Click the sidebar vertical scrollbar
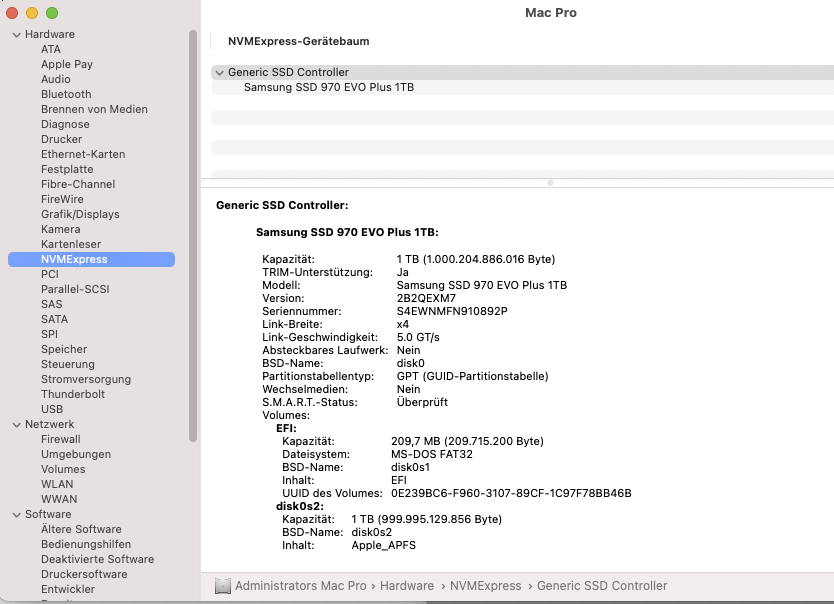The width and height of the screenshot is (834, 604). click(193, 236)
